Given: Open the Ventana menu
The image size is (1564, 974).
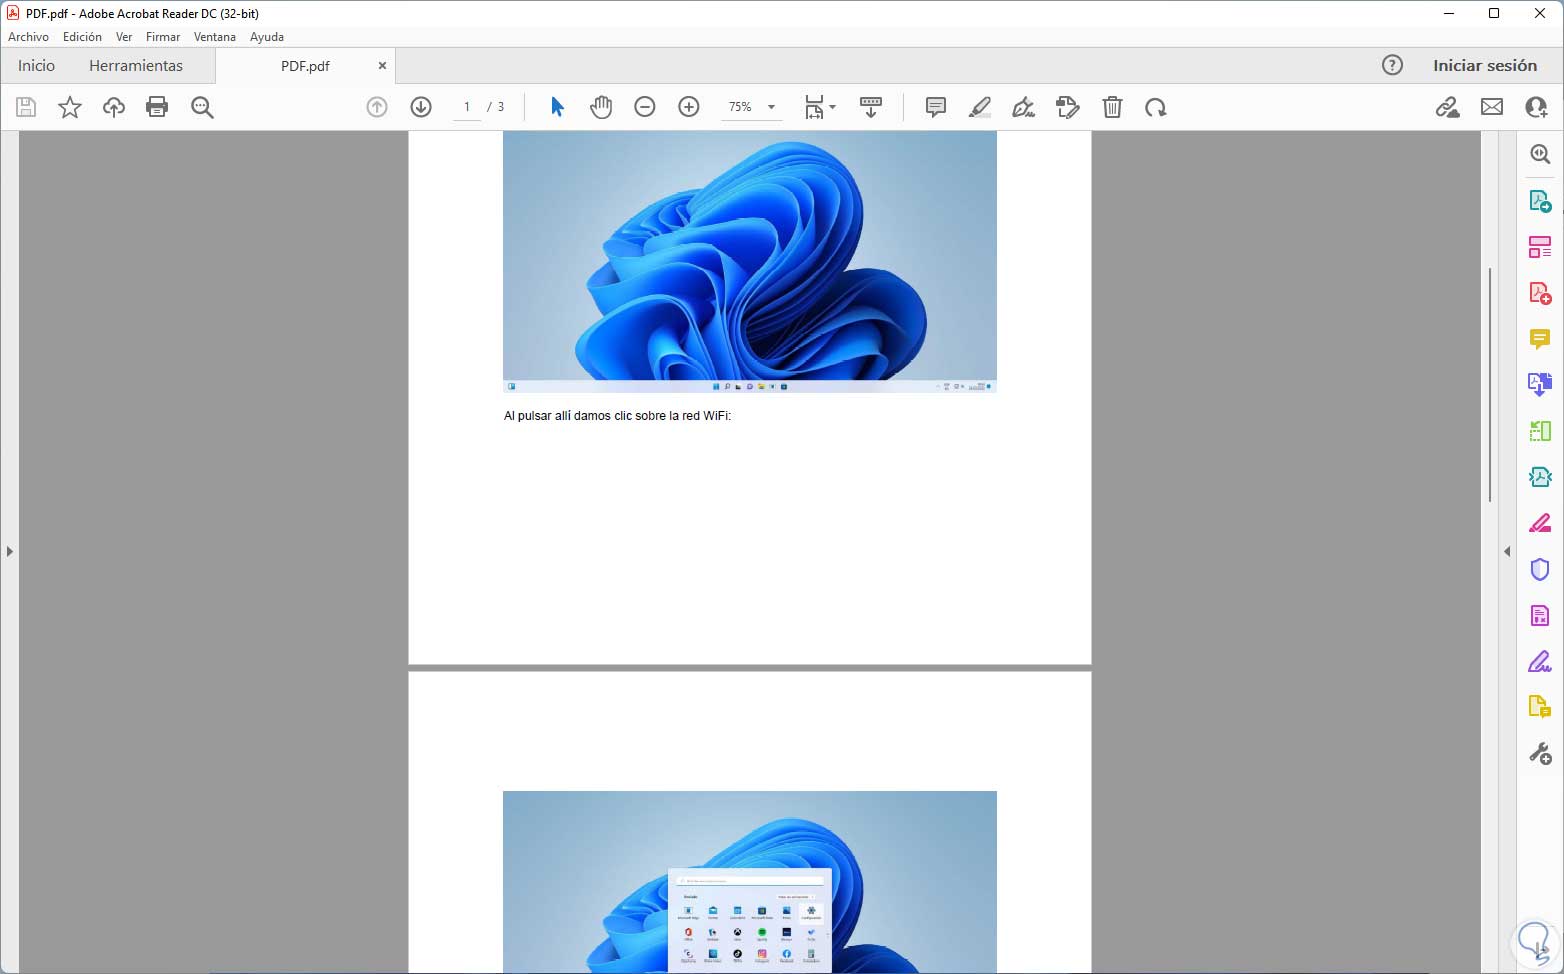Looking at the screenshot, I should [x=215, y=37].
